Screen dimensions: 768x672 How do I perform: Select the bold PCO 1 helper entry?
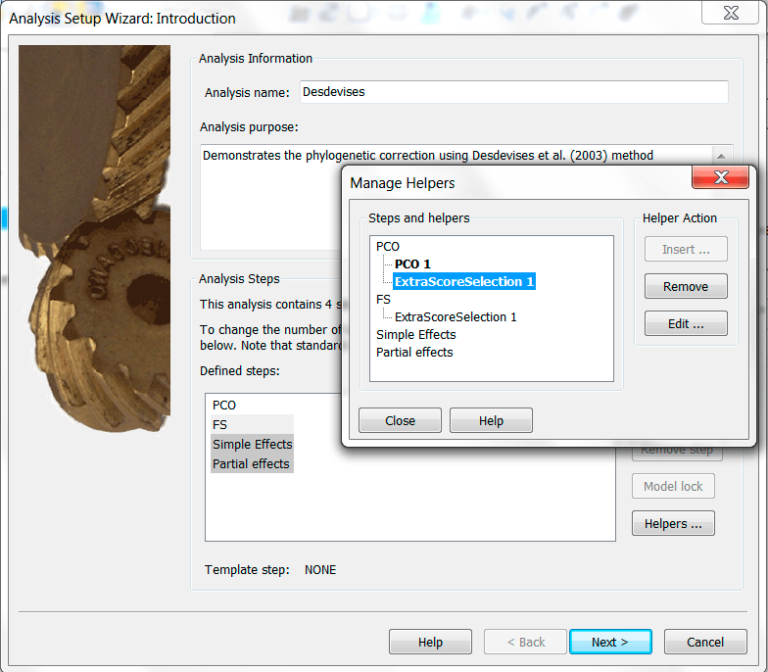[x=412, y=264]
